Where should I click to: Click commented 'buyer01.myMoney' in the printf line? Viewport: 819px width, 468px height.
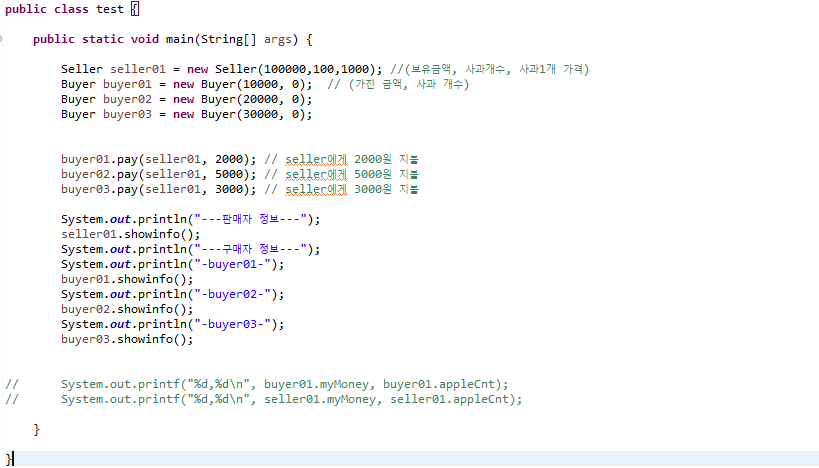point(316,384)
